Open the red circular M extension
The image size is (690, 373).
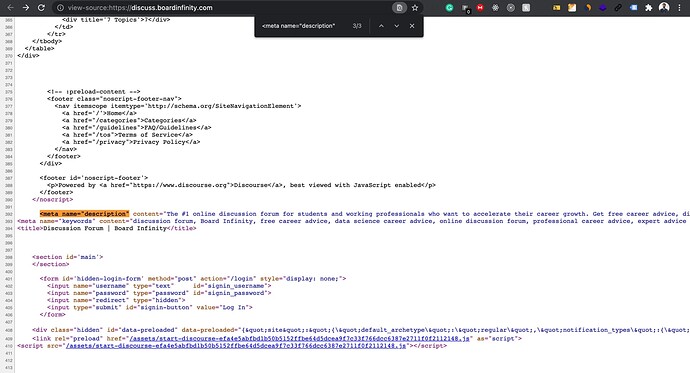480,7
